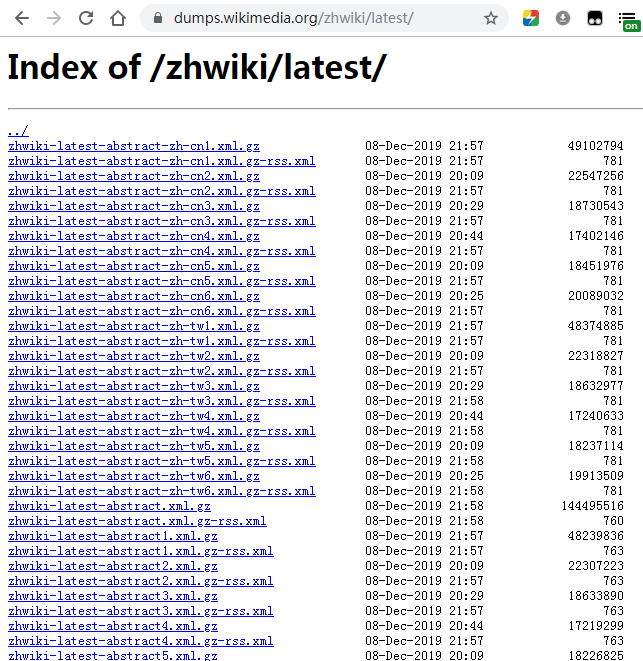643x661 pixels.
Task: Select file size 20089032
Action: 595,296
